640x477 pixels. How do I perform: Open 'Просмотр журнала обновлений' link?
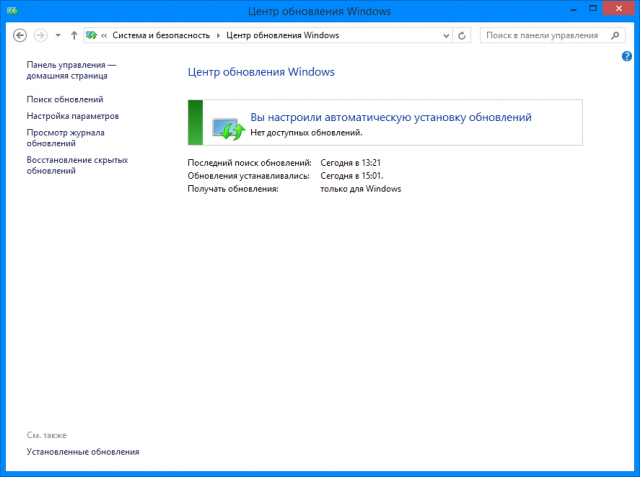(65, 138)
